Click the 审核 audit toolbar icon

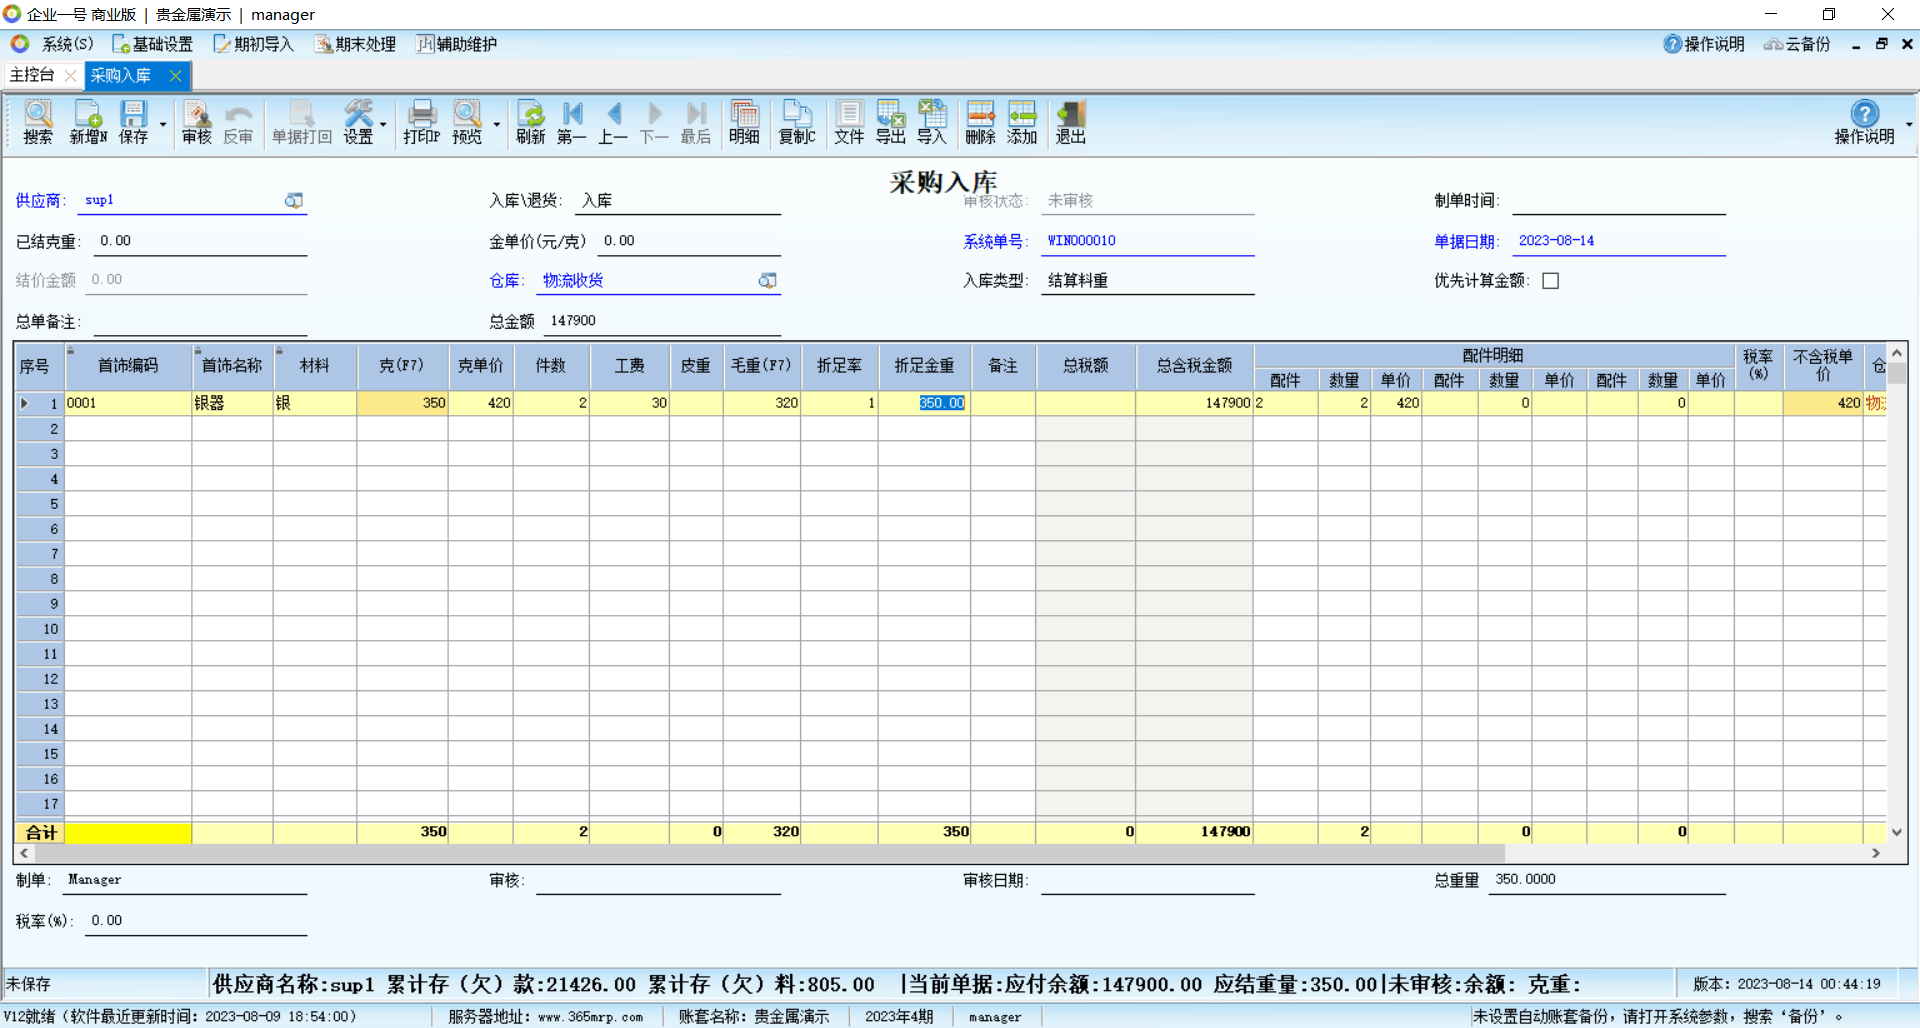point(196,122)
